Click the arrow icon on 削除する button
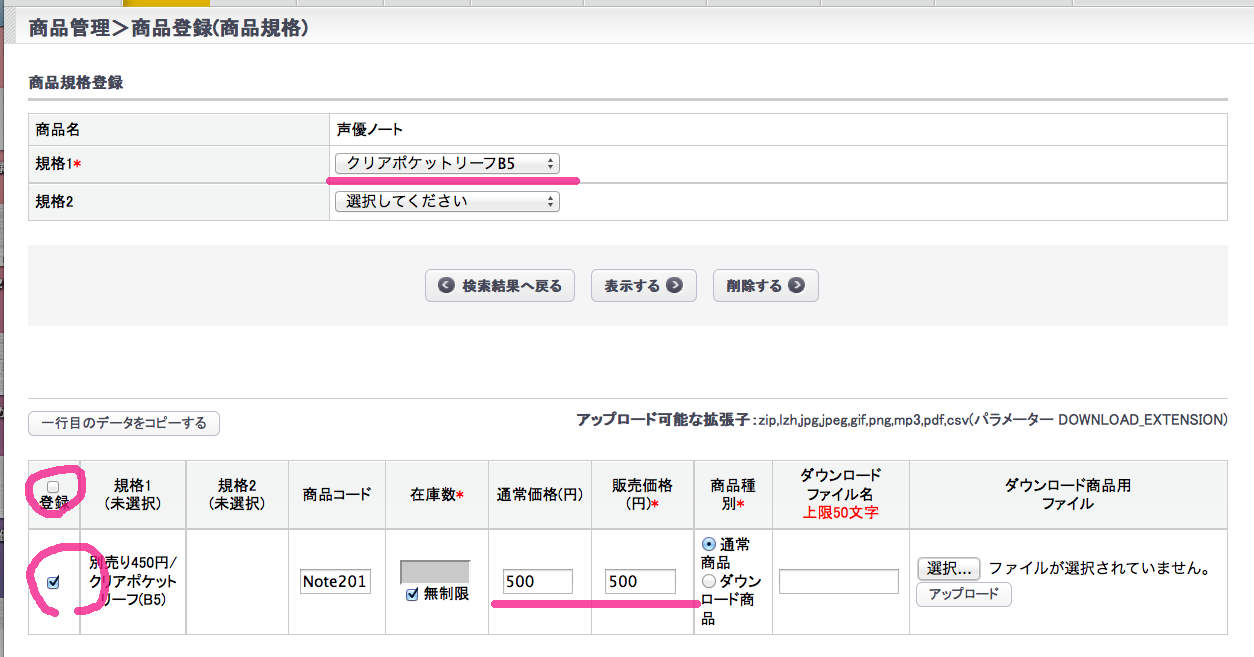Image resolution: width=1254 pixels, height=657 pixels. (x=796, y=286)
